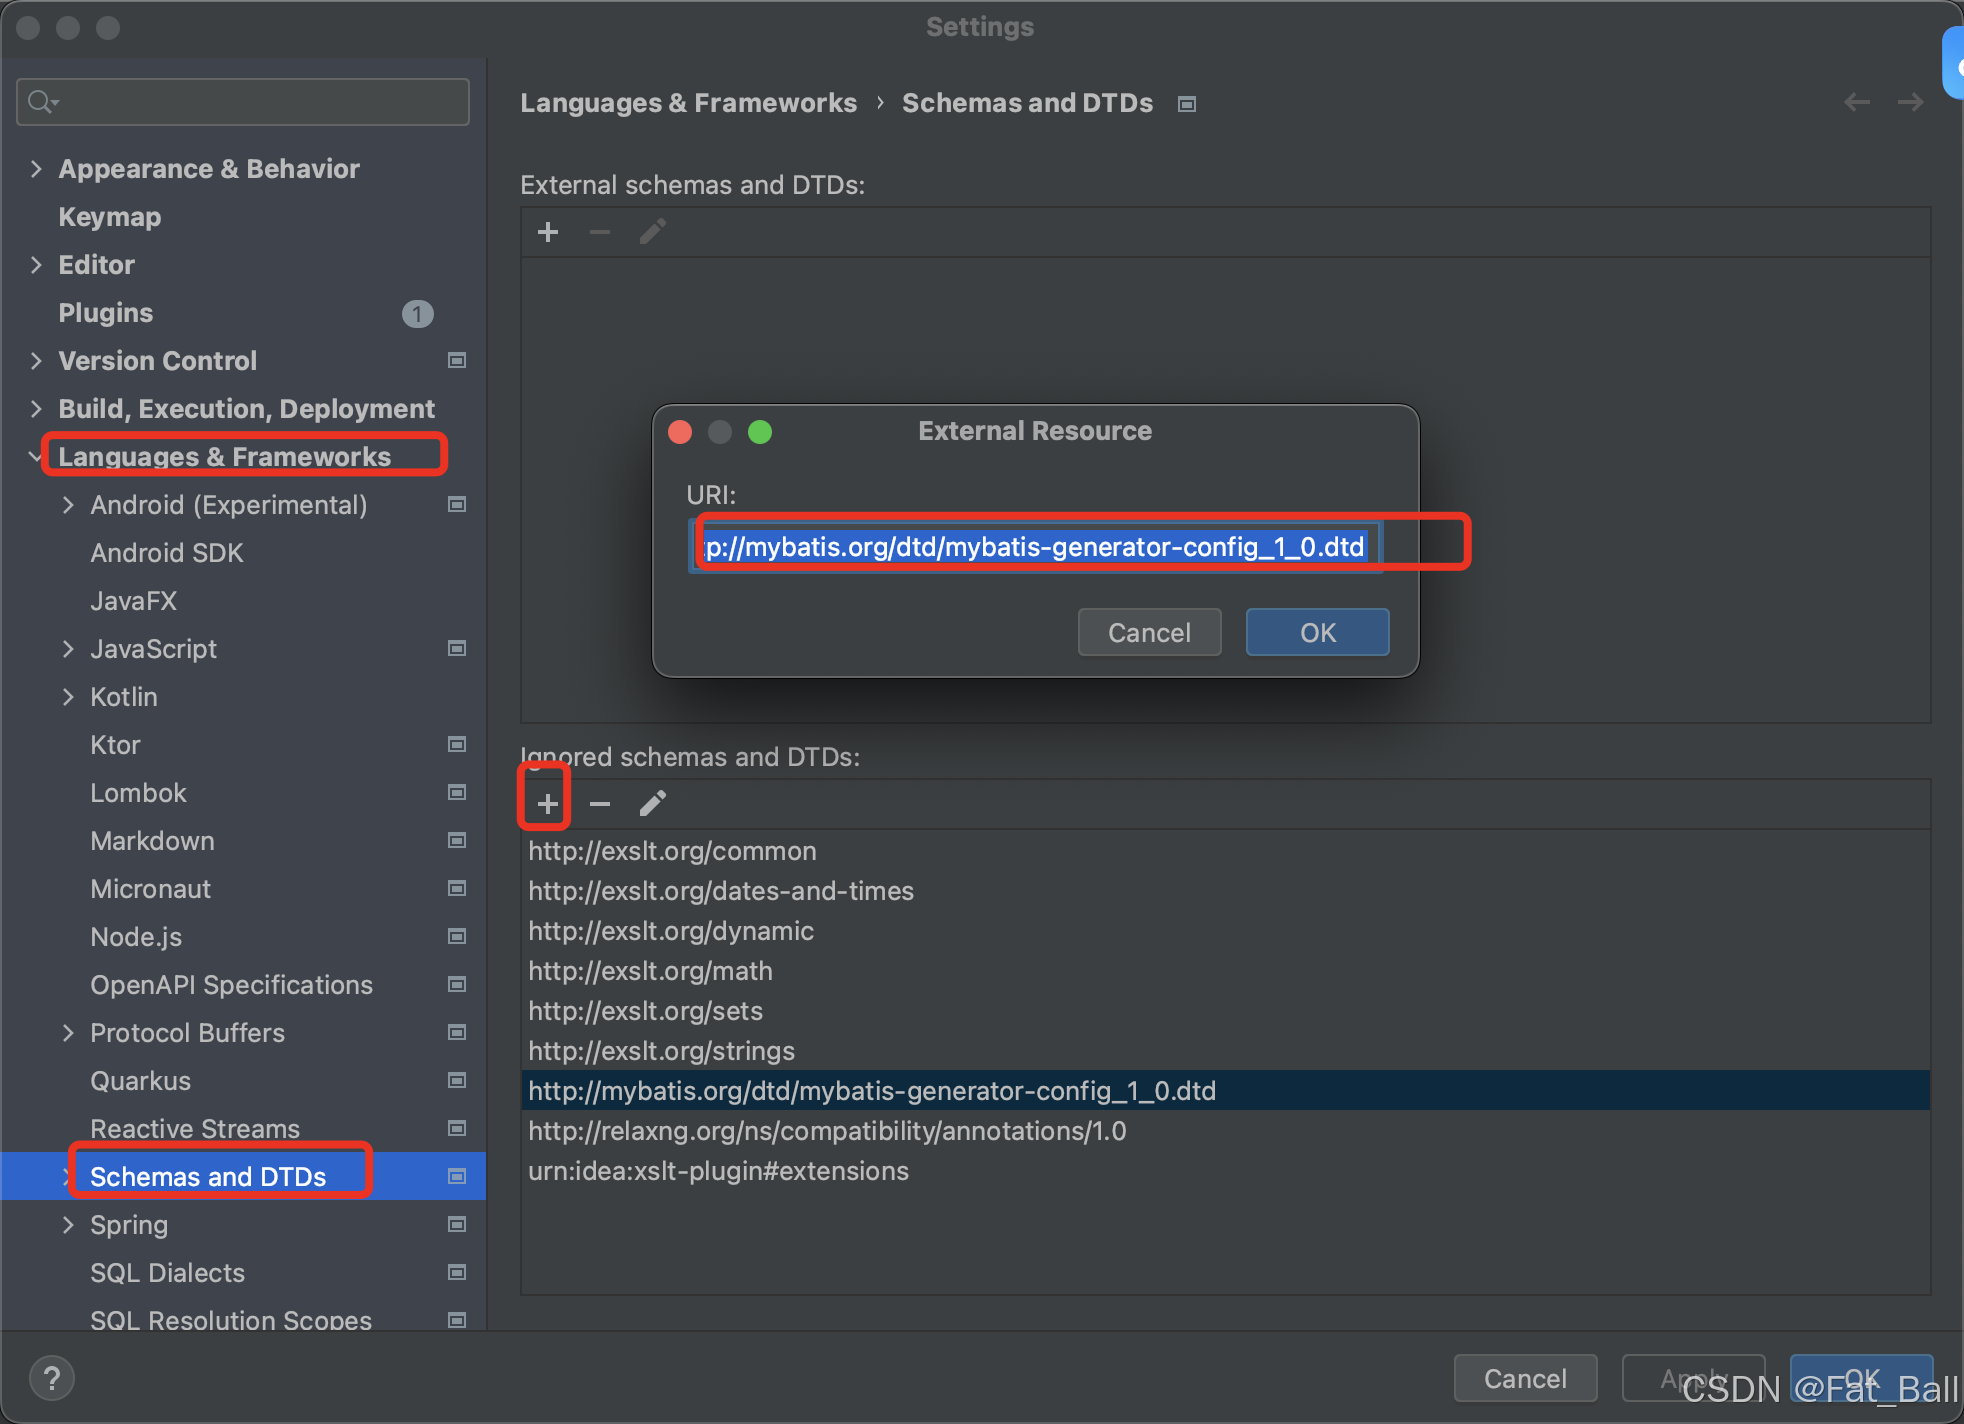Image resolution: width=1964 pixels, height=1424 pixels.
Task: Edit ignored schema with the pencil icon
Action: (x=653, y=803)
